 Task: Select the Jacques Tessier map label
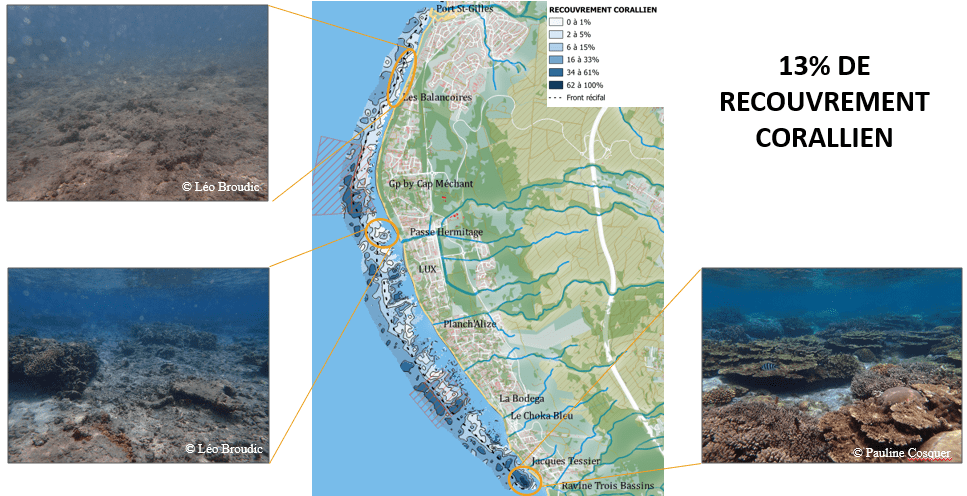[x=566, y=461]
